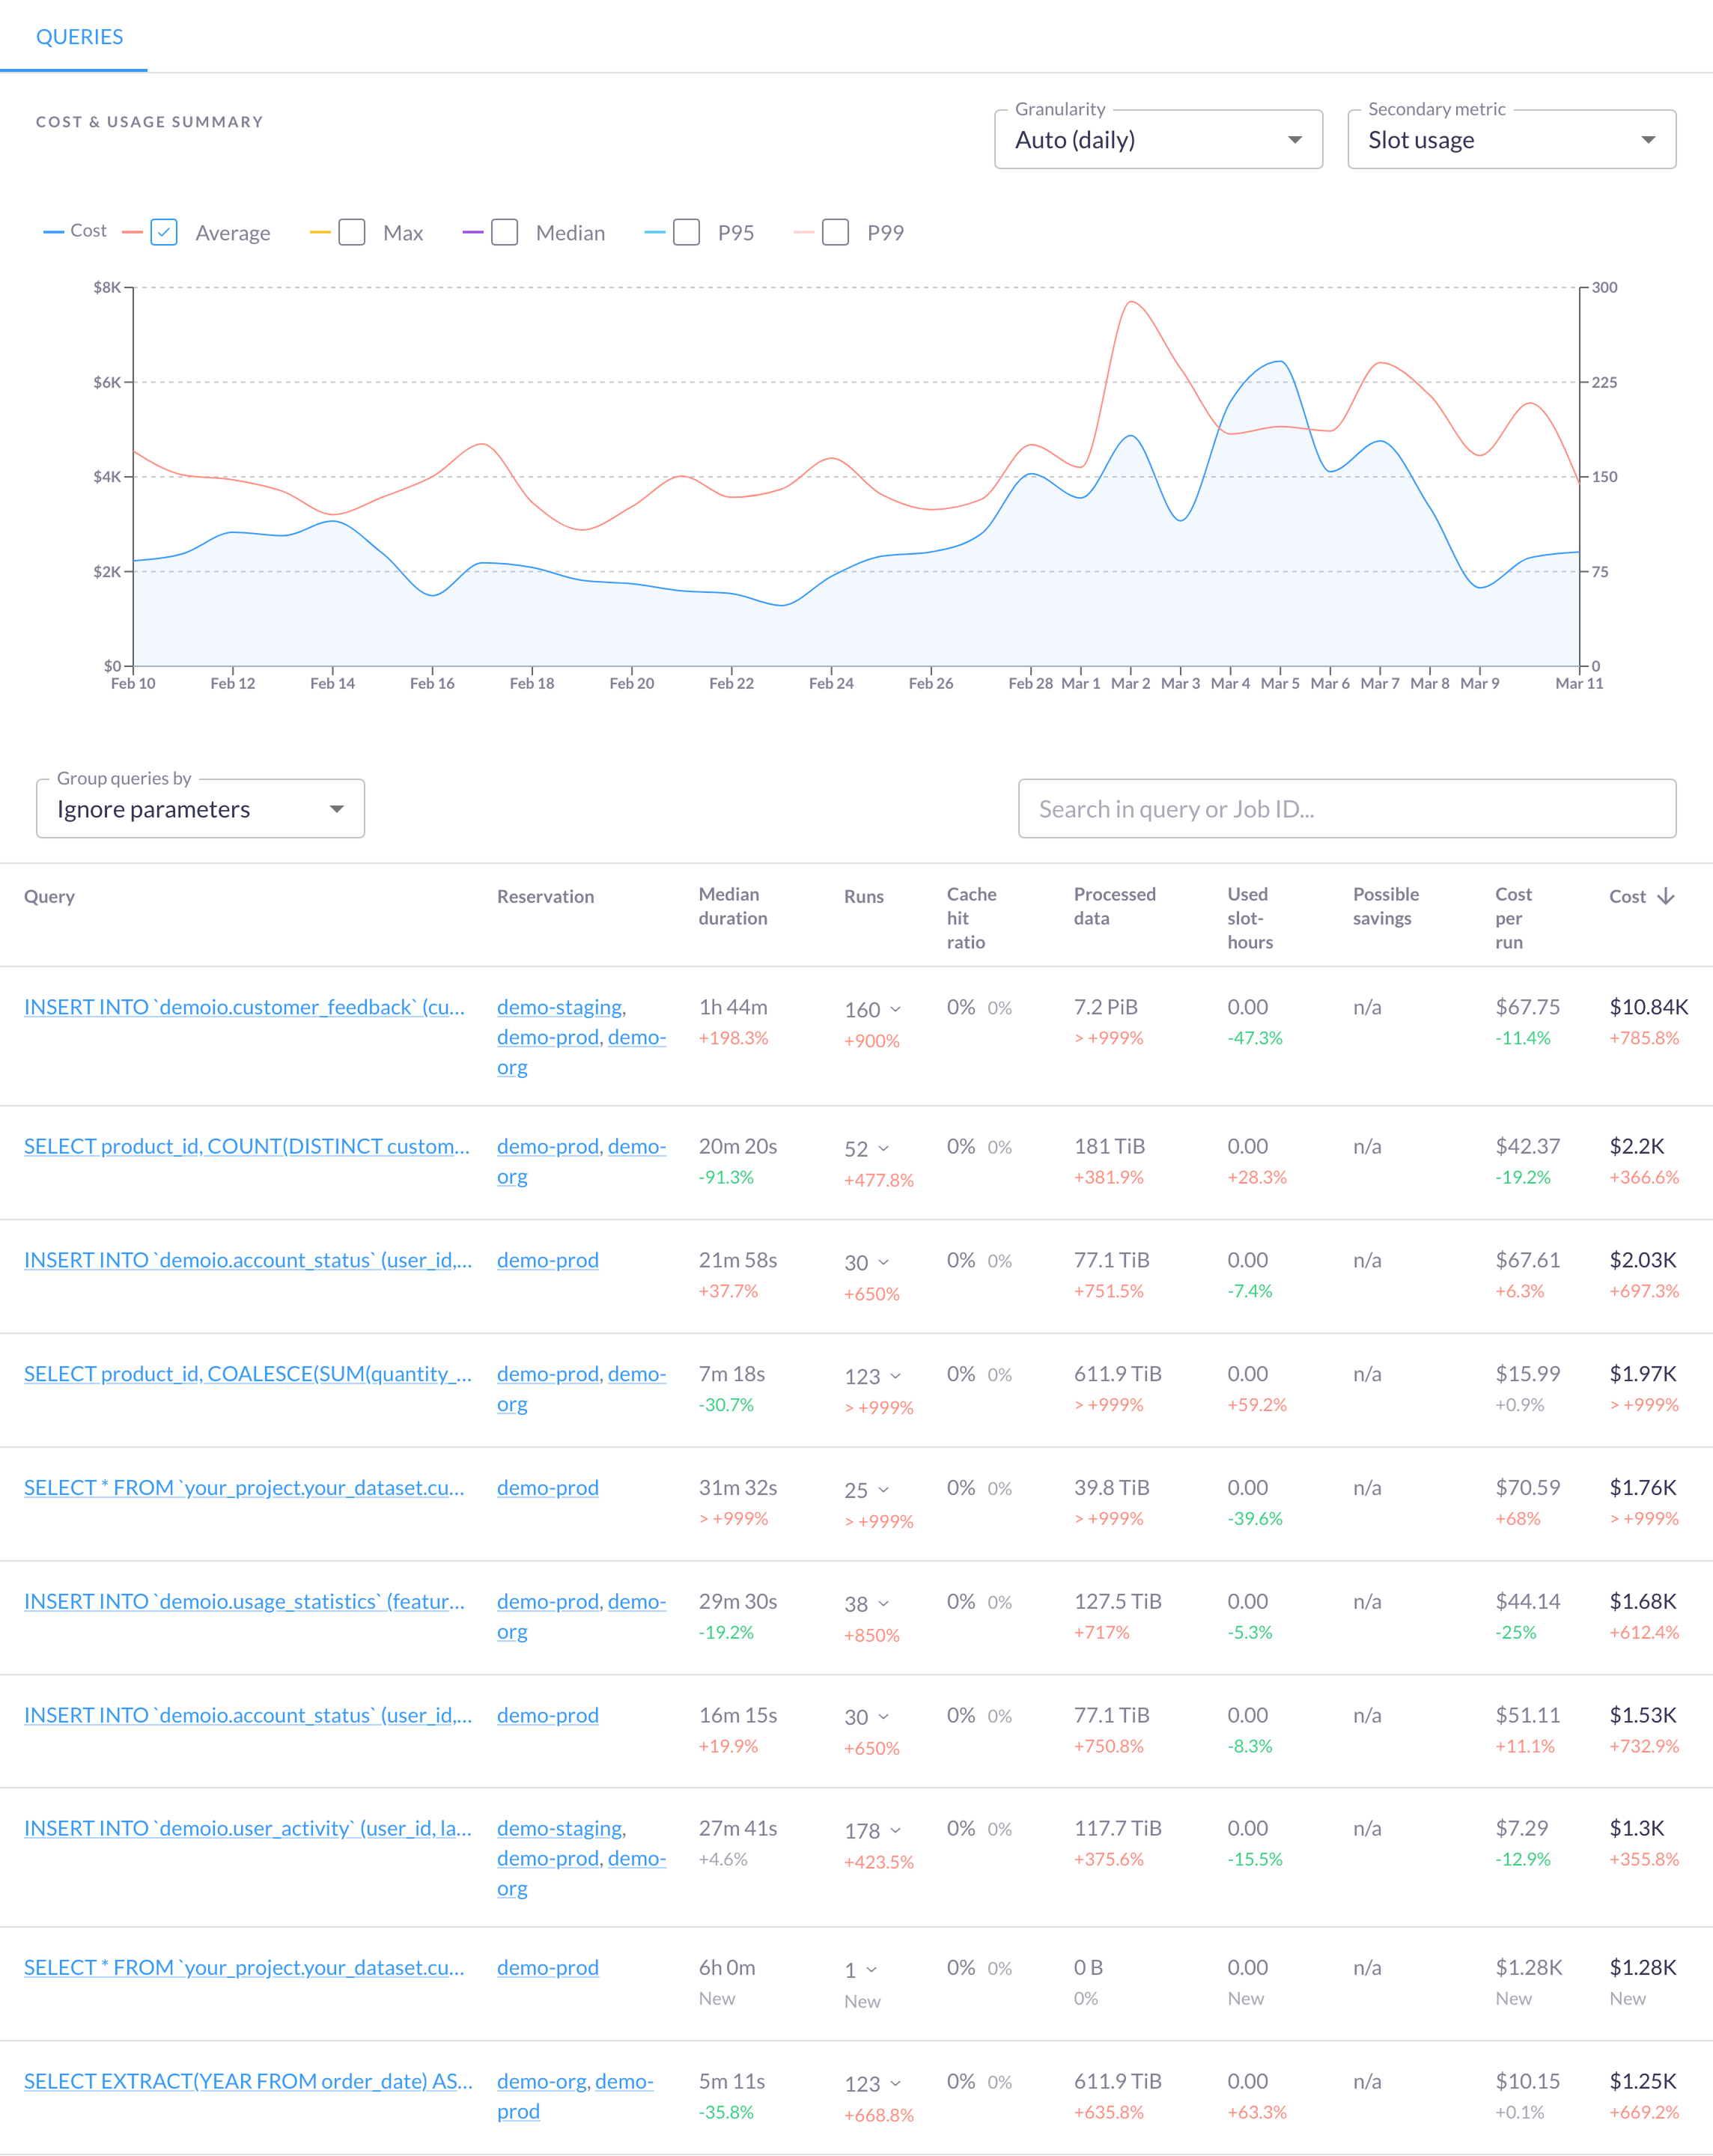Switch to the QUERIES tab
1713x2156 pixels.
point(80,36)
